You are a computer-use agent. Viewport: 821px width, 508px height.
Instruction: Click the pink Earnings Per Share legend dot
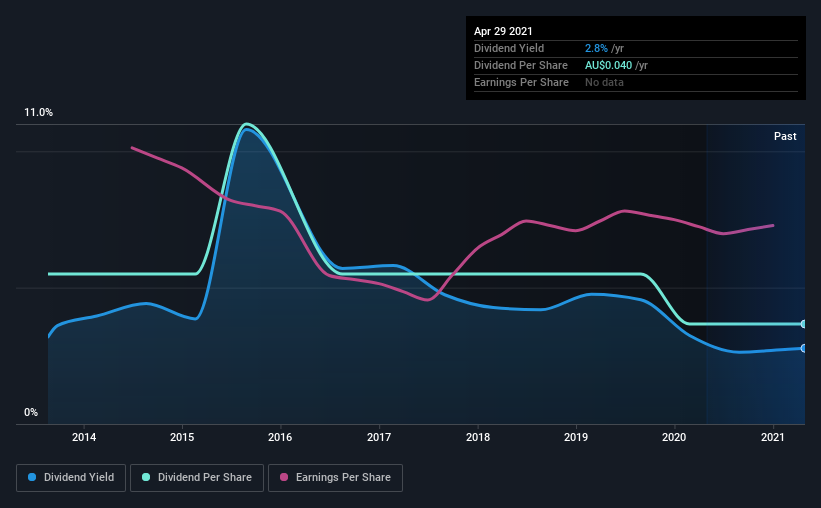tap(284, 477)
